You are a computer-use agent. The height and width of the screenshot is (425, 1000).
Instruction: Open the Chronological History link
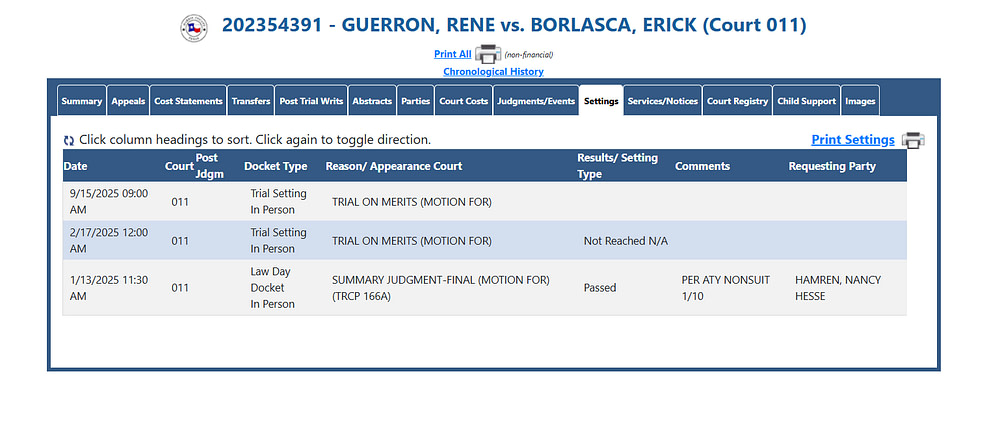click(x=494, y=71)
